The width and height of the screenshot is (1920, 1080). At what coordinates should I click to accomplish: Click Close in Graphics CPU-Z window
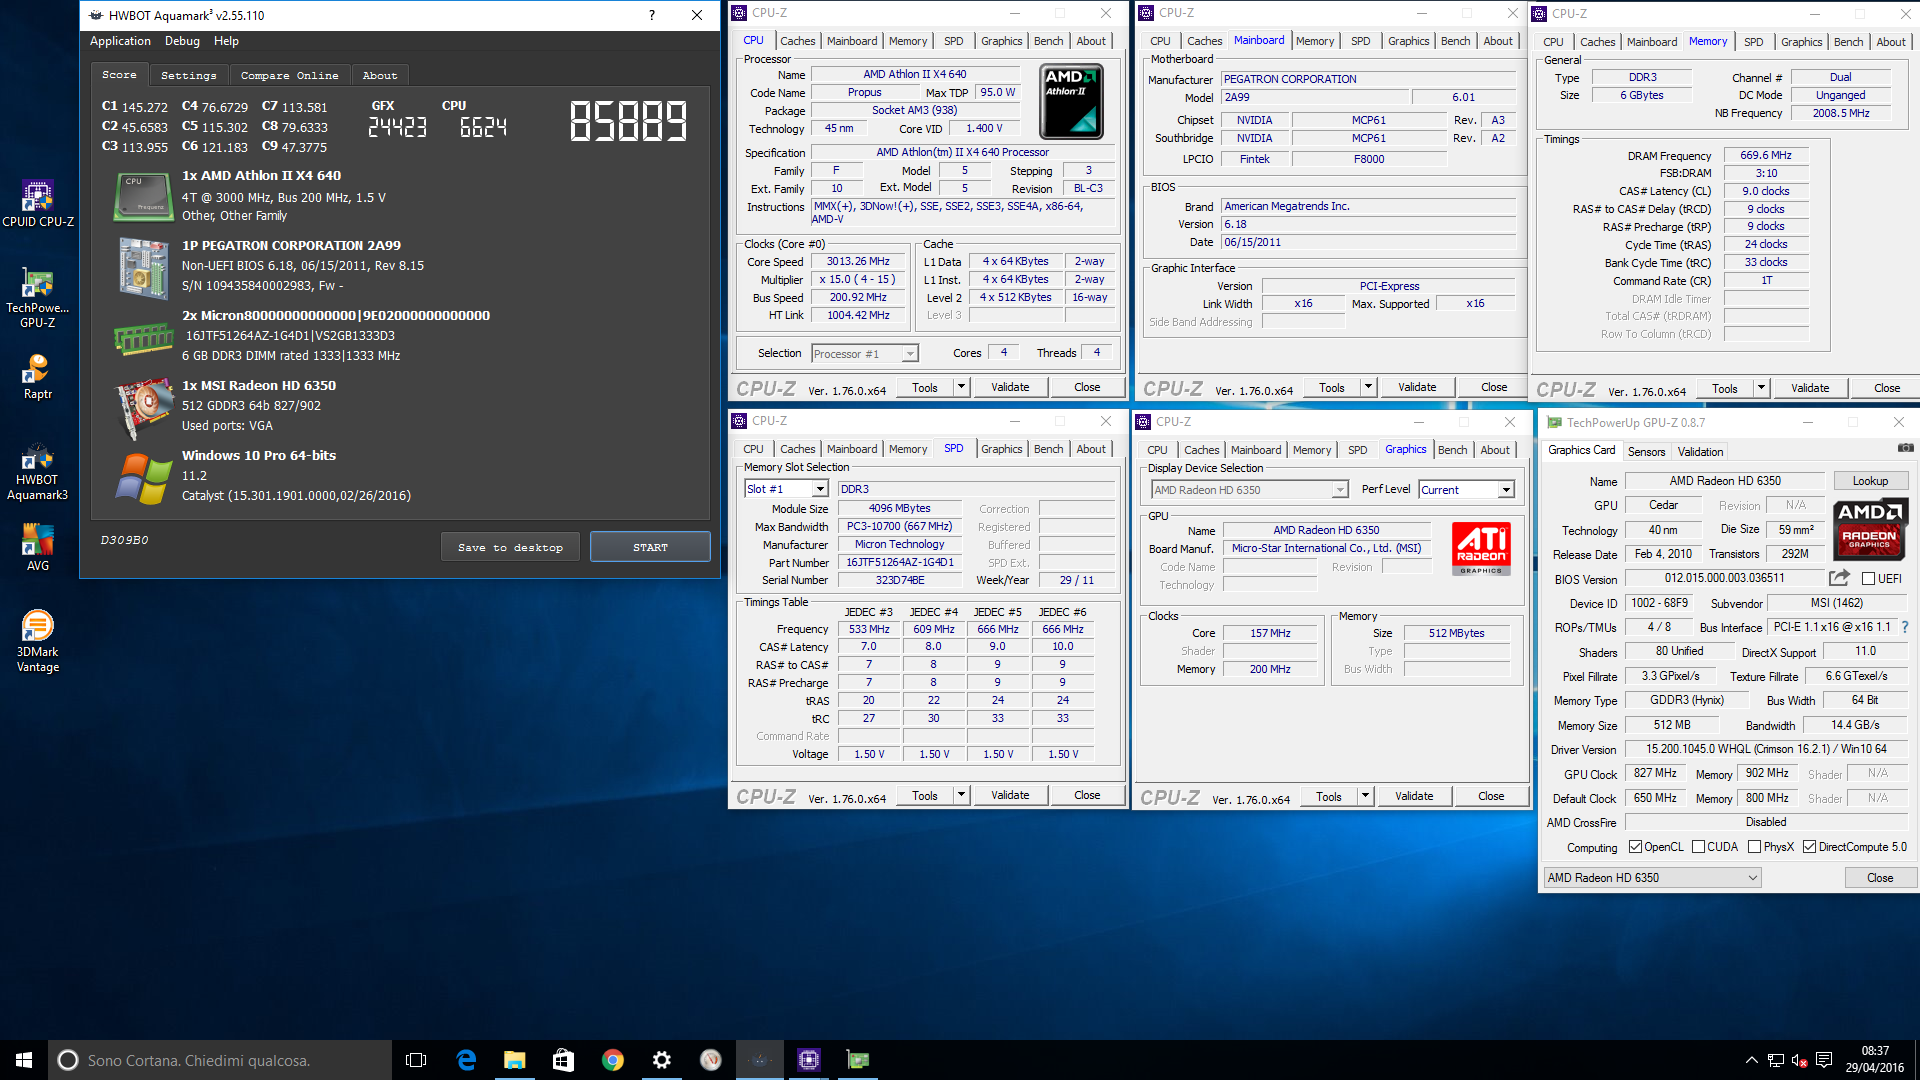pos(1491,796)
